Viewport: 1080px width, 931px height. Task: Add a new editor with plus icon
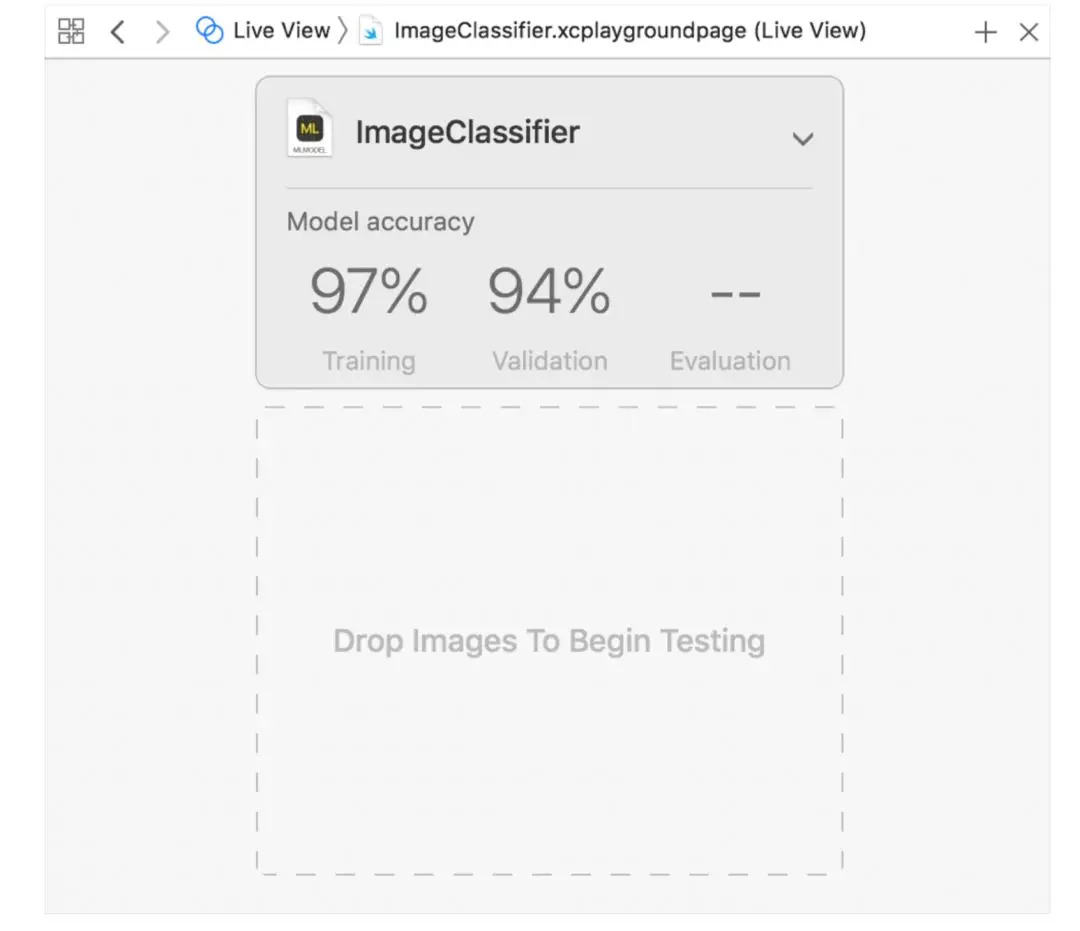(985, 32)
